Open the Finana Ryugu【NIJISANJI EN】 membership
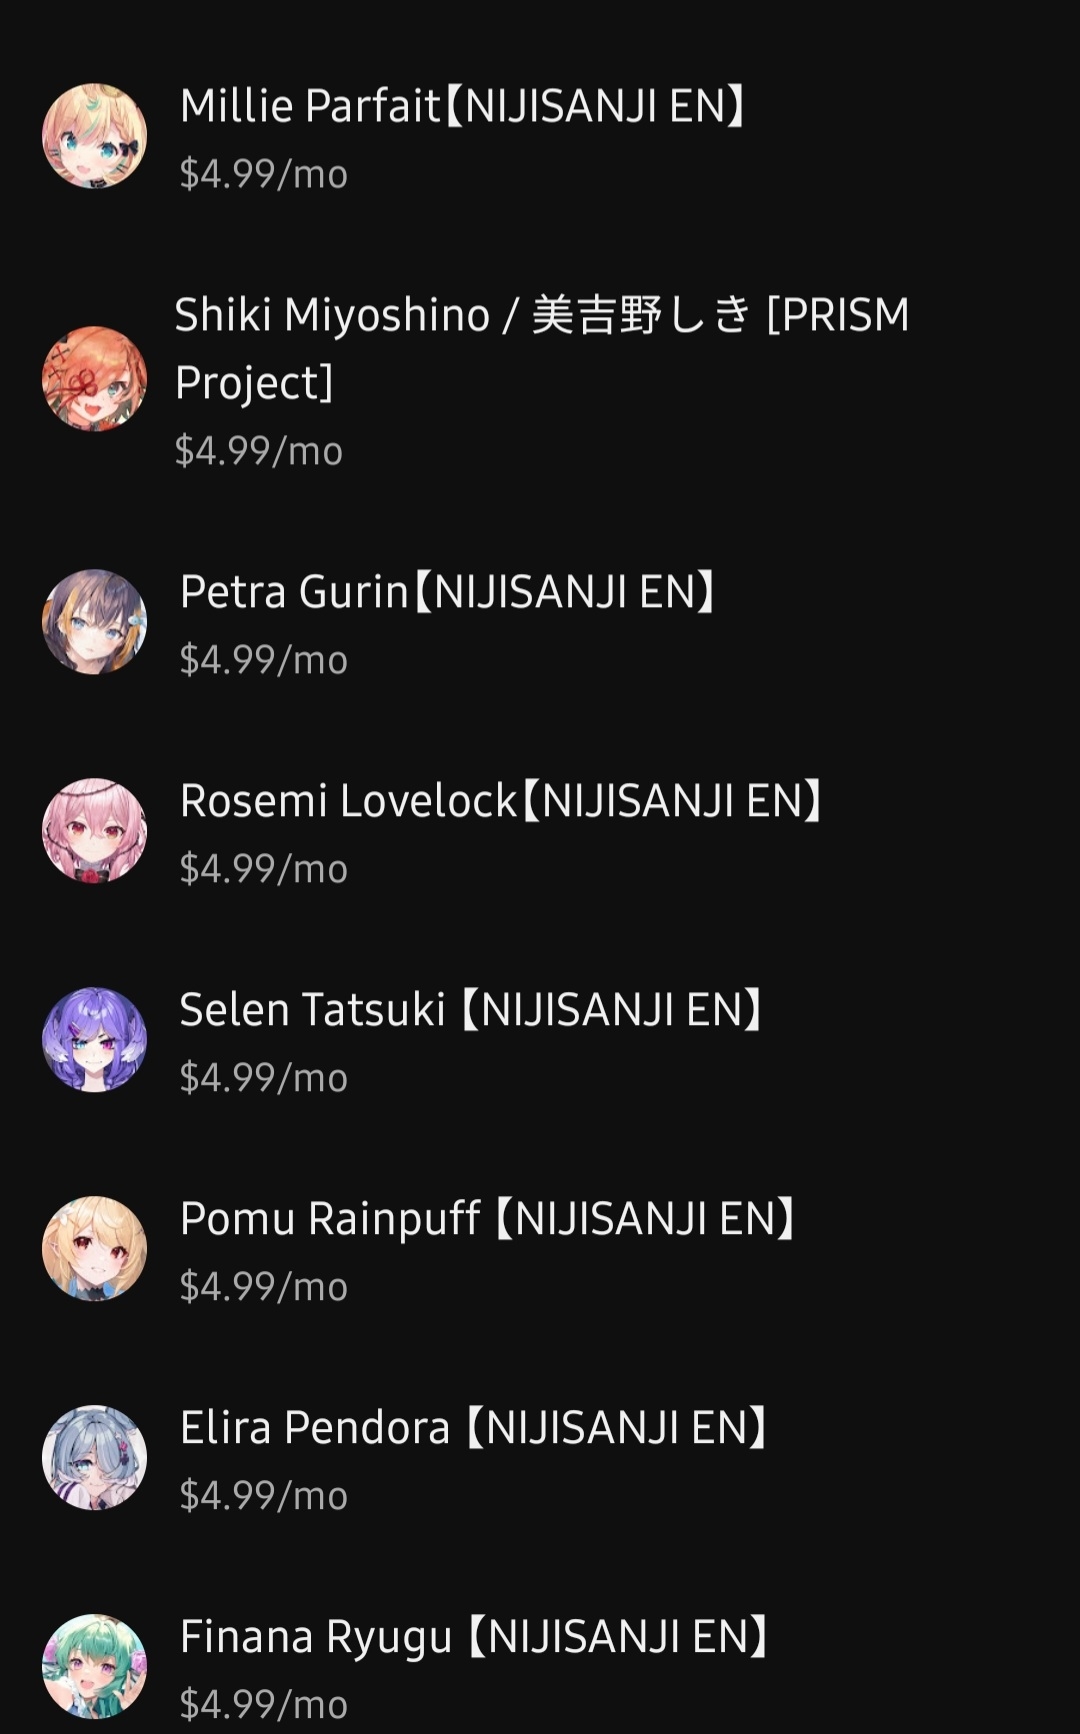This screenshot has width=1080, height=1734. click(x=540, y=1667)
